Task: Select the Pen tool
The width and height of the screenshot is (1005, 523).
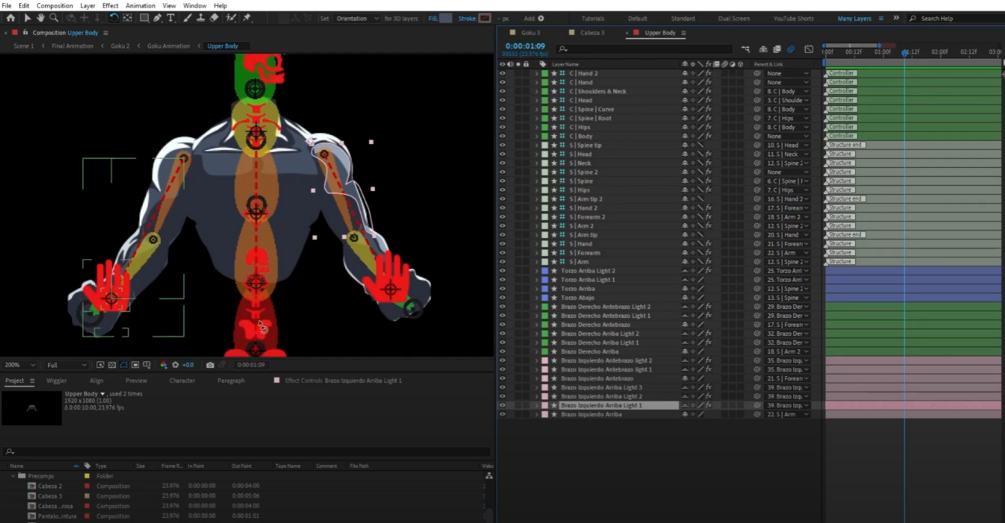Action: point(158,19)
